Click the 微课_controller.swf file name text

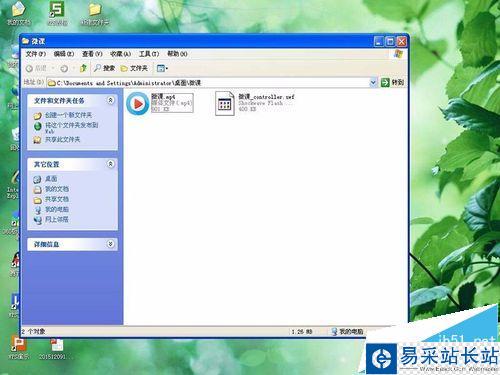pyautogui.click(x=266, y=97)
